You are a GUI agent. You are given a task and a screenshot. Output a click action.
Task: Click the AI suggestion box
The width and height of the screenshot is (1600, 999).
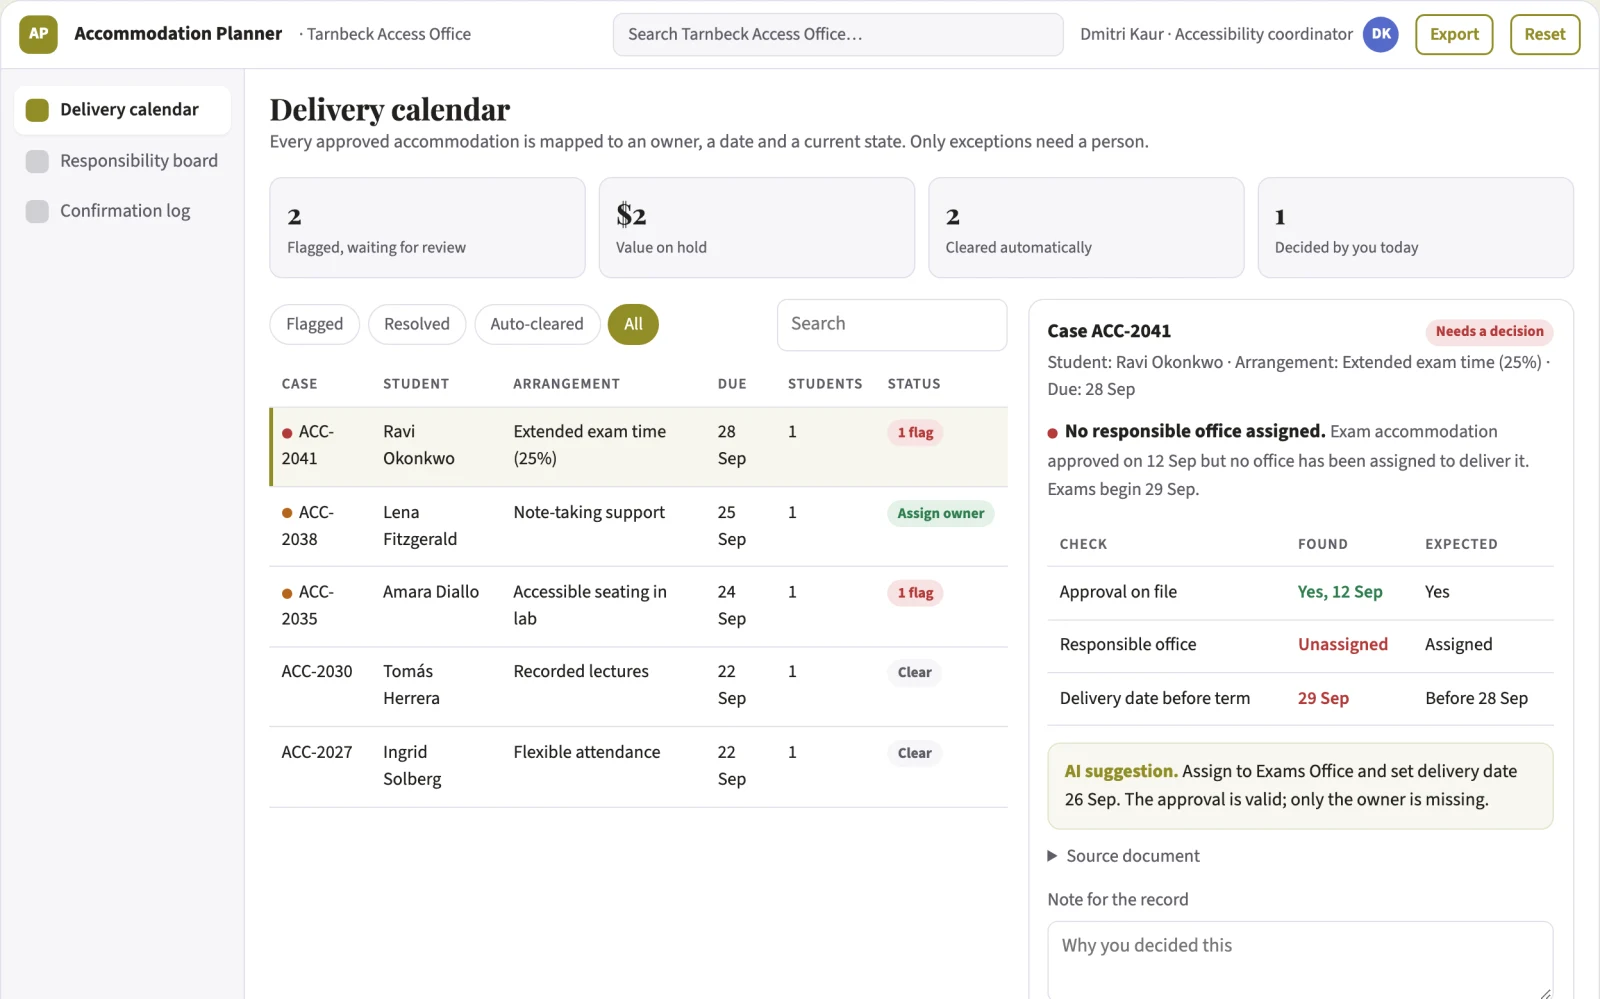coord(1300,786)
